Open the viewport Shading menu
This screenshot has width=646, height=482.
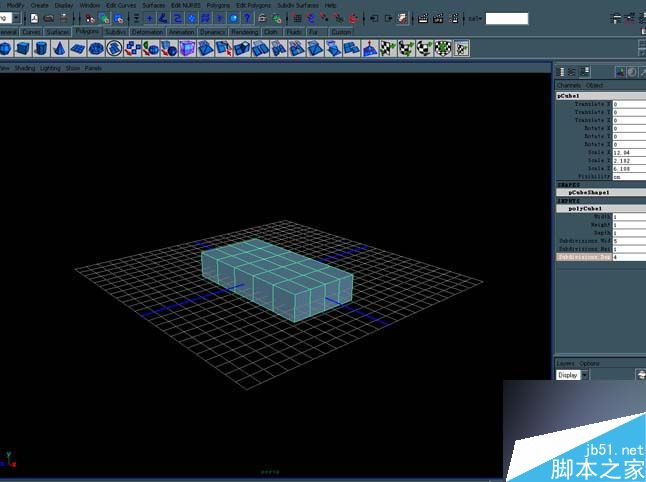pos(25,68)
